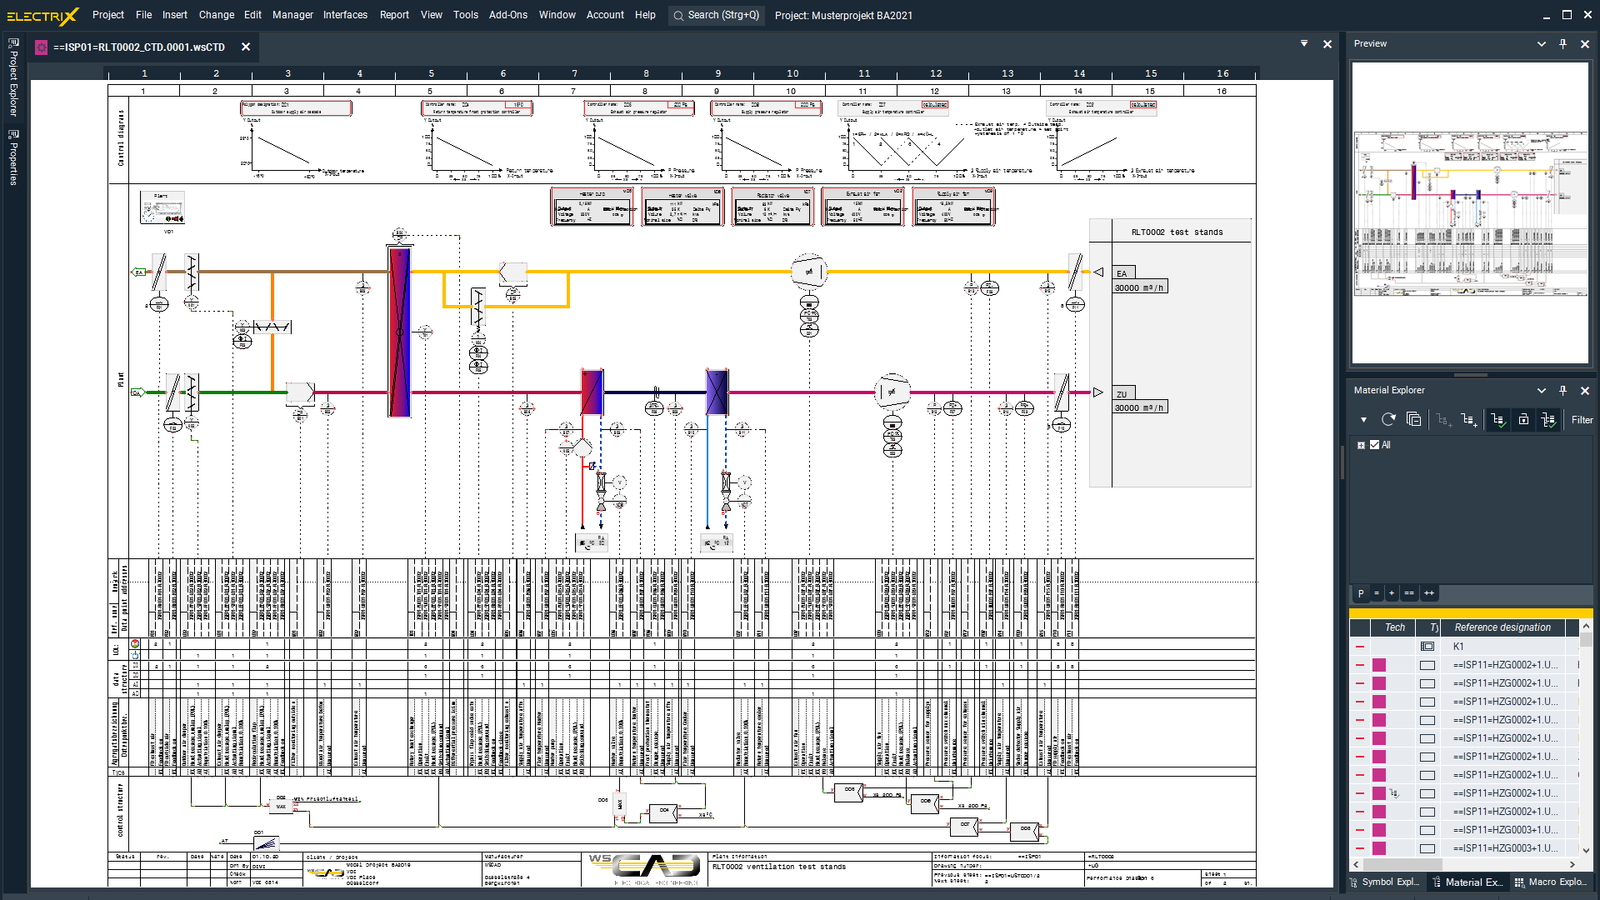Expand the All tree node
The height and width of the screenshot is (900, 1600).
1361,445
